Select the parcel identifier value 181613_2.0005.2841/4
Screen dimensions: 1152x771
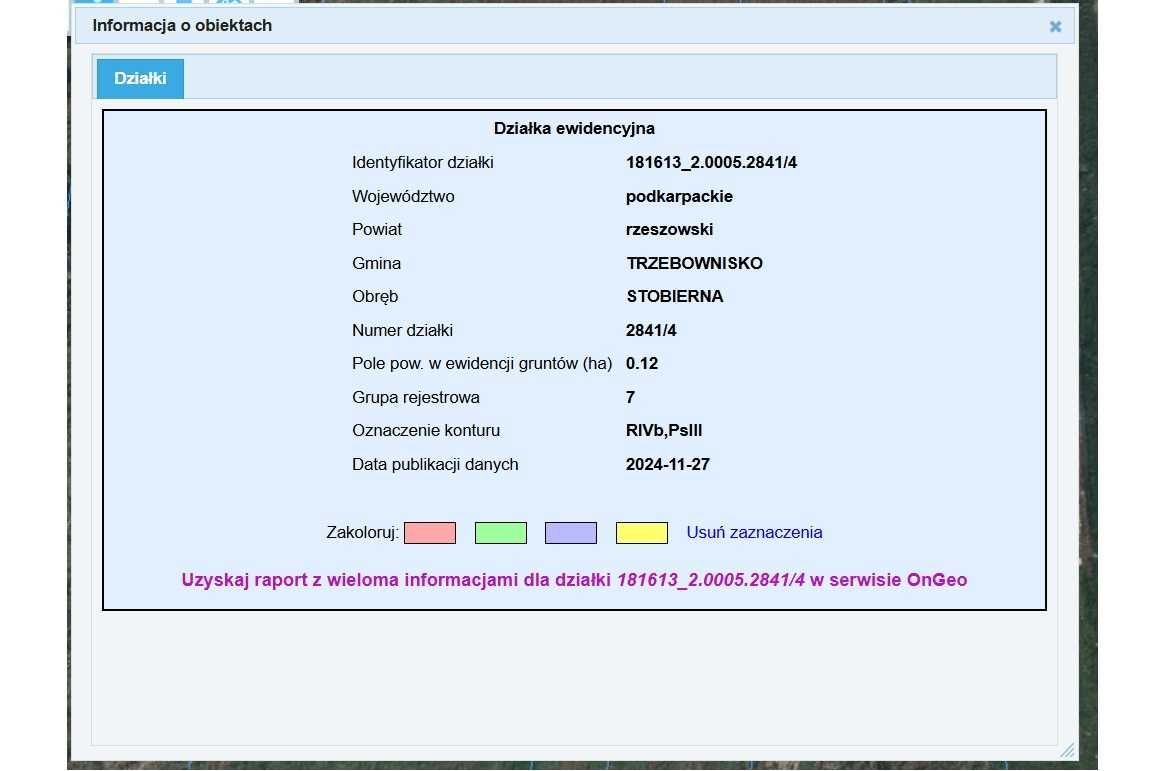(711, 163)
